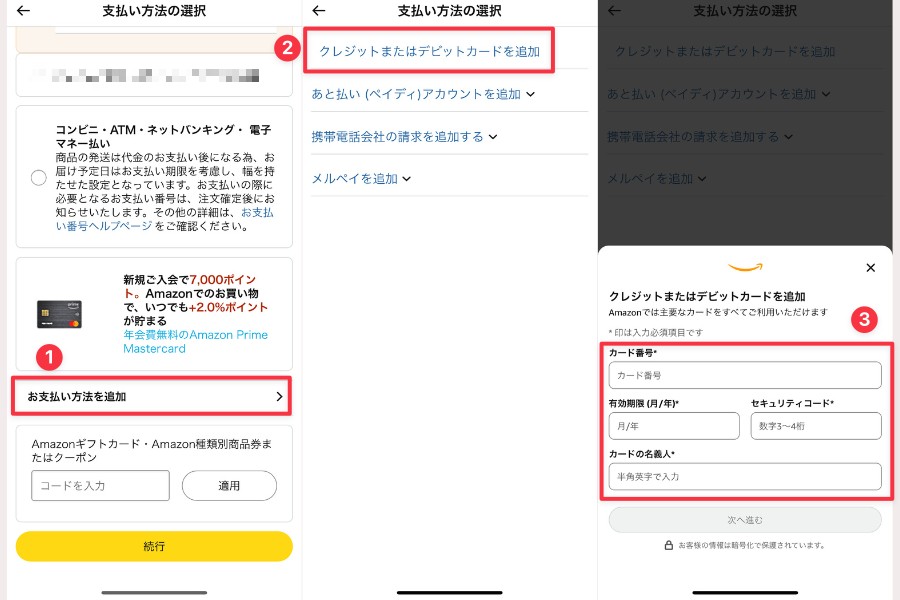This screenshot has width=900, height=600.
Task: Tap the back arrow on the middle screen
Action: click(319, 10)
